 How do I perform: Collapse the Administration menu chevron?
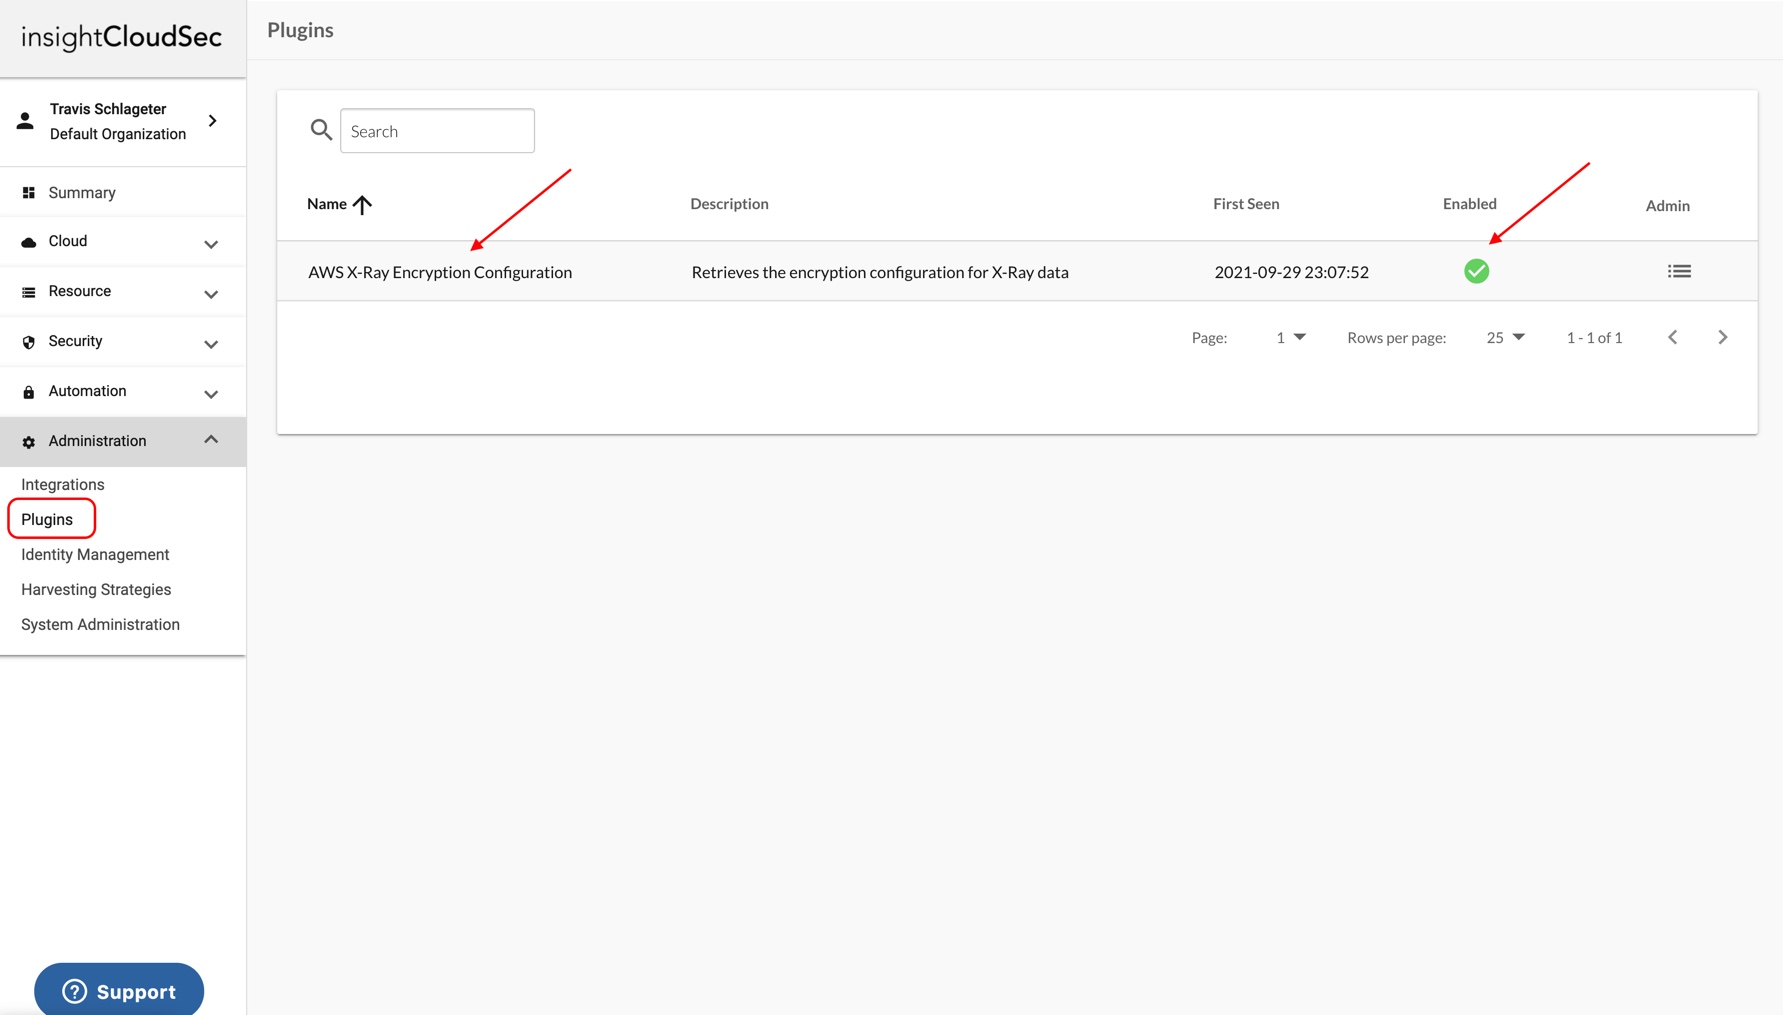211,440
